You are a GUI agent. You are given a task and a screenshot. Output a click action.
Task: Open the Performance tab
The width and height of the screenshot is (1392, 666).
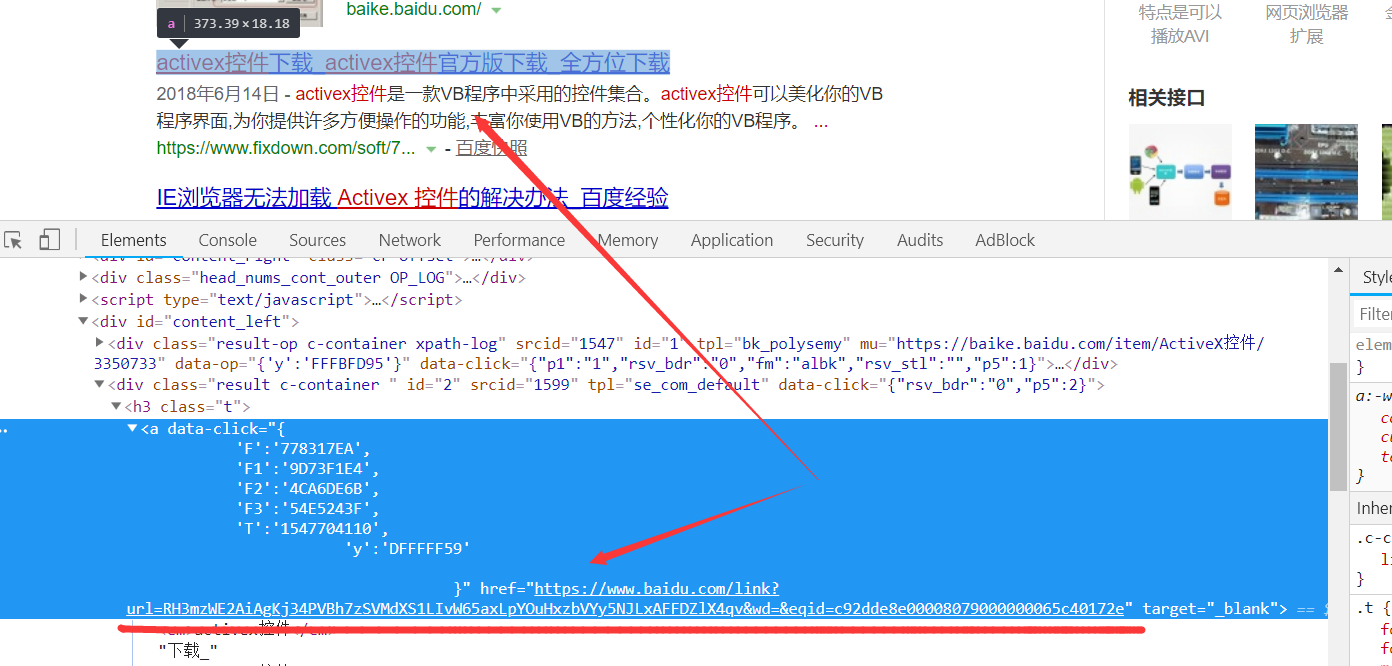[x=519, y=240]
